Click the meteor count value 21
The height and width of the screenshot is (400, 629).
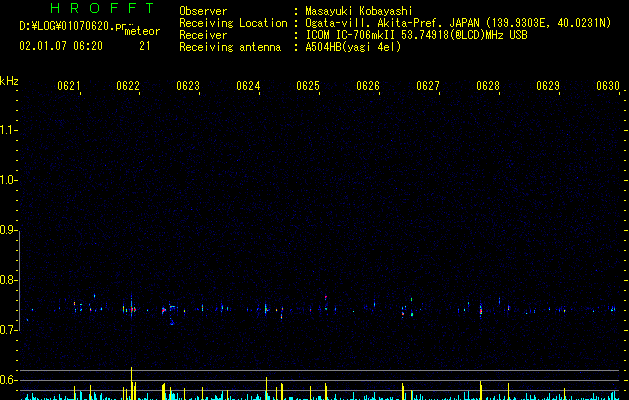pos(145,46)
